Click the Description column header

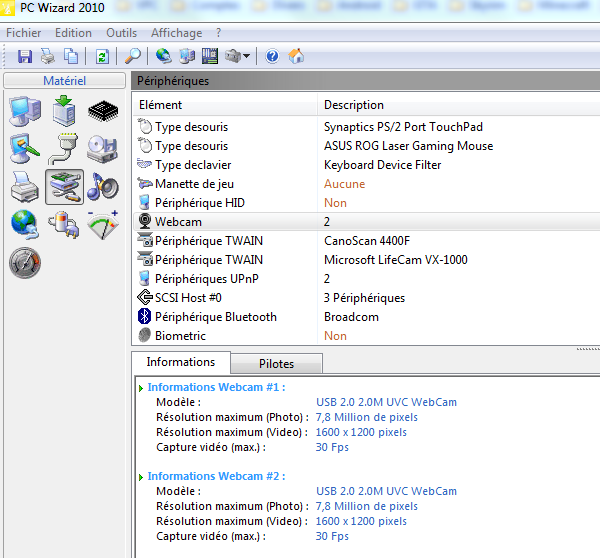(354, 105)
